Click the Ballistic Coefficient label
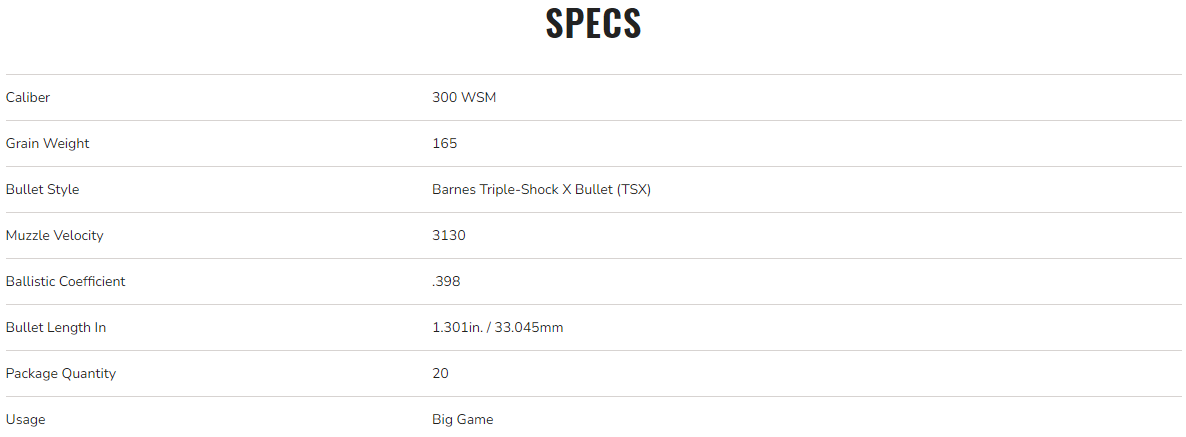This screenshot has width=1186, height=437. tap(65, 282)
